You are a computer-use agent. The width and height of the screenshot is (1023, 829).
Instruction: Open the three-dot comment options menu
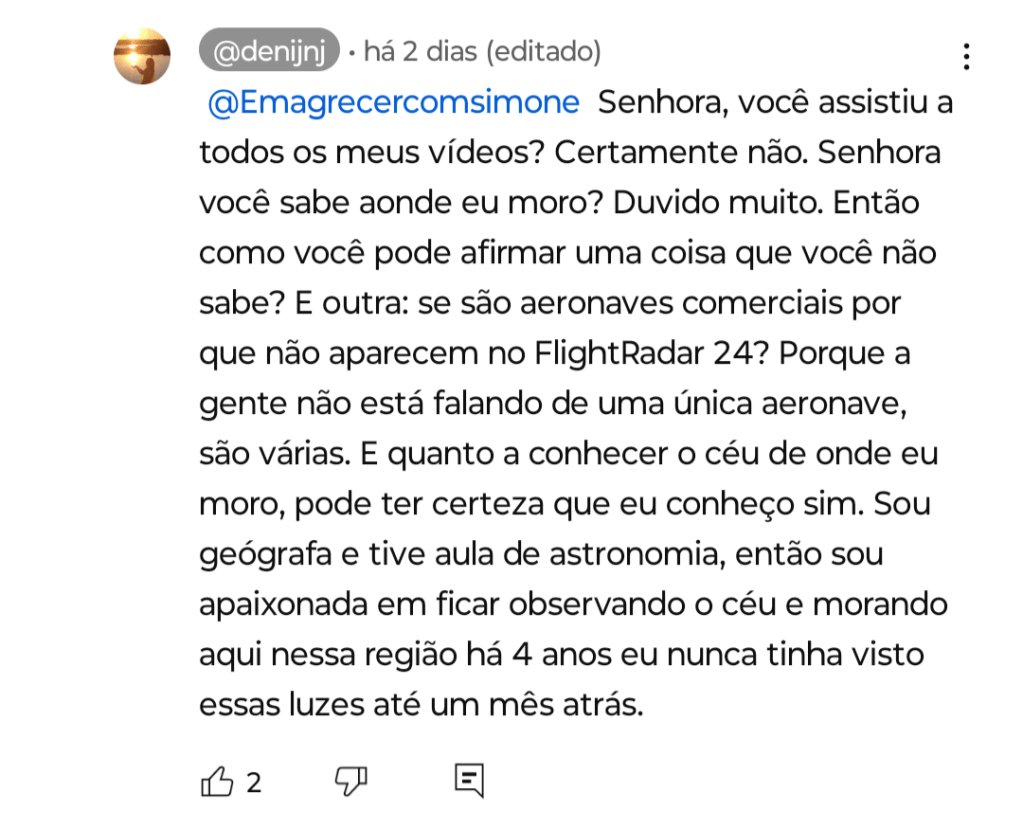coord(966,57)
